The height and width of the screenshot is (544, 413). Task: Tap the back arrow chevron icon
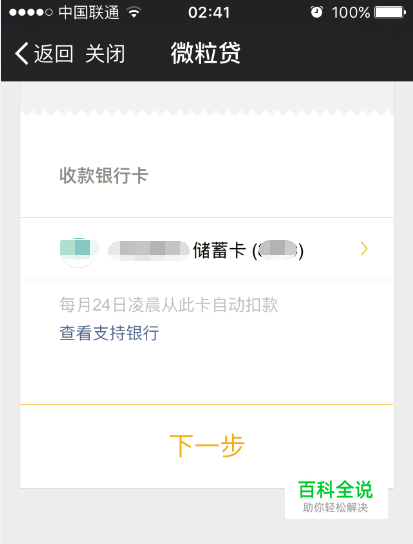[22, 54]
